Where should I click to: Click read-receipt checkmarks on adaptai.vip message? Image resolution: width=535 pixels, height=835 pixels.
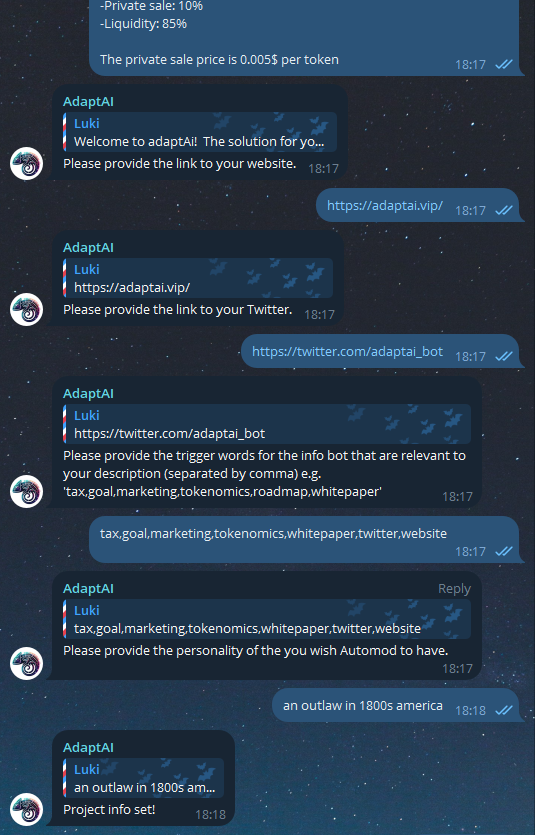point(504,210)
